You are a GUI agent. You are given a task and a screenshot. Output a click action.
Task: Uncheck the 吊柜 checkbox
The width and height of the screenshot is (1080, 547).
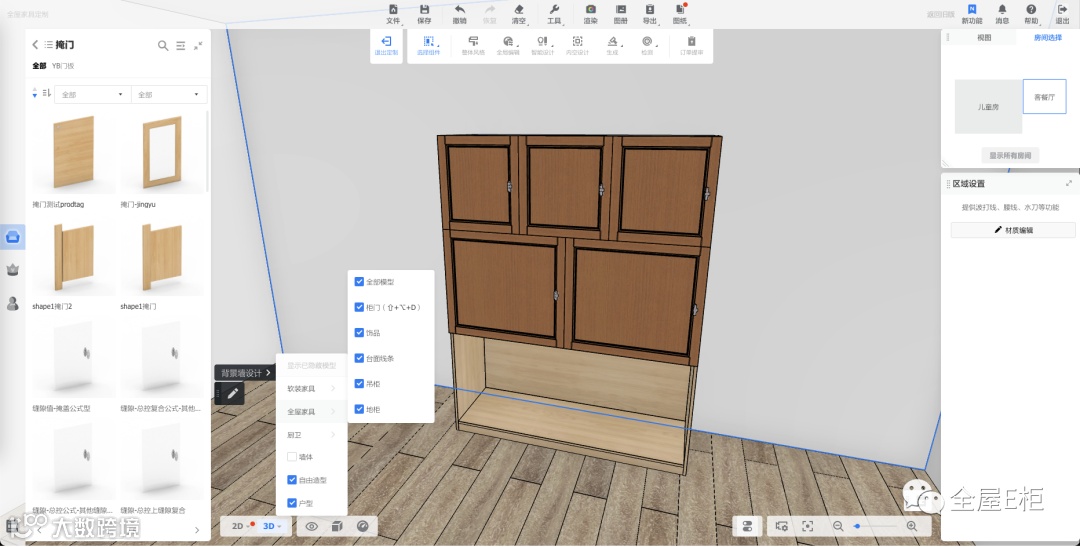[360, 384]
